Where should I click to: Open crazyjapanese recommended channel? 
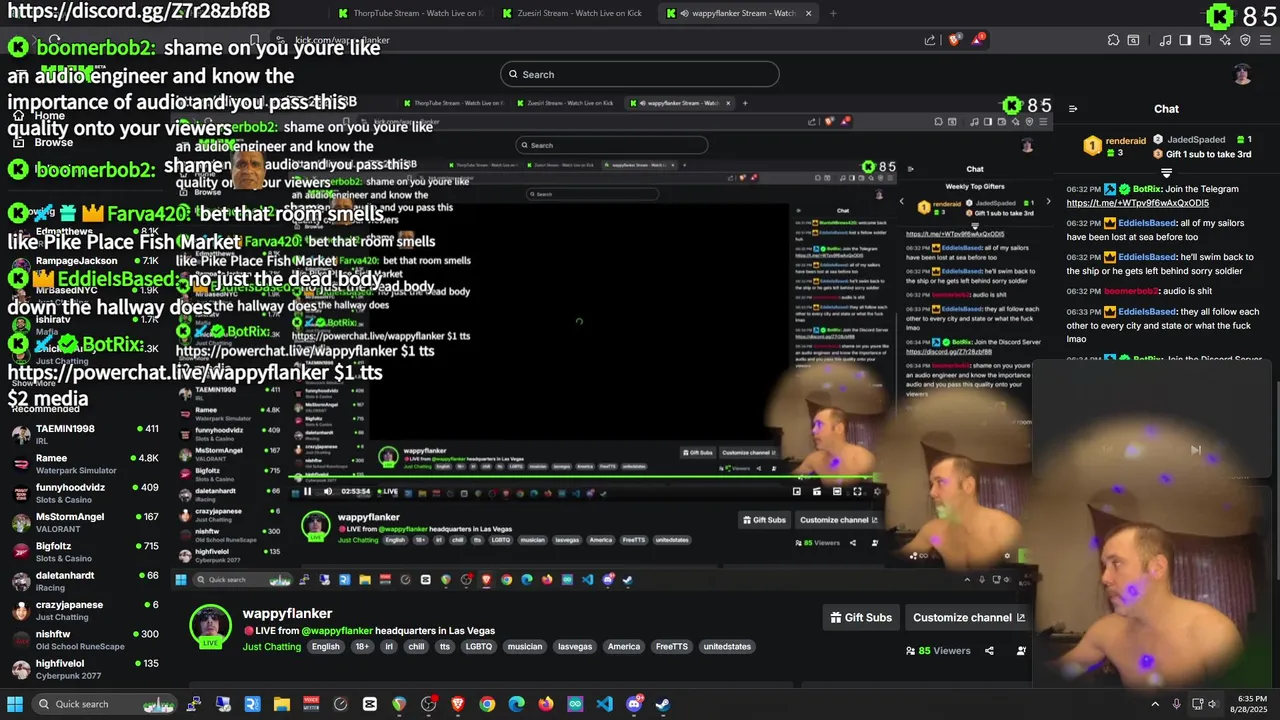tap(85, 610)
